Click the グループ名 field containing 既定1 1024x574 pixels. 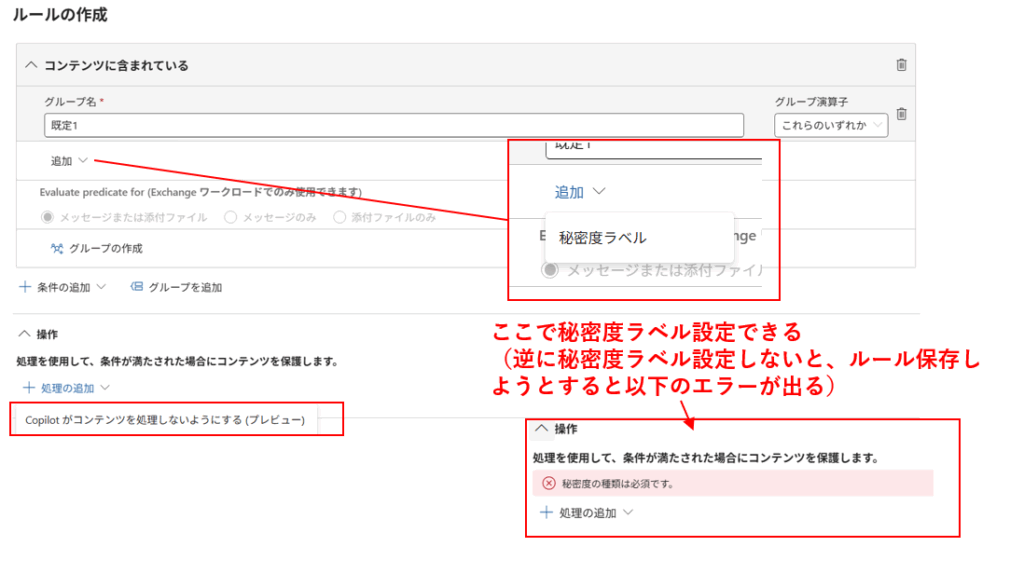(394, 125)
